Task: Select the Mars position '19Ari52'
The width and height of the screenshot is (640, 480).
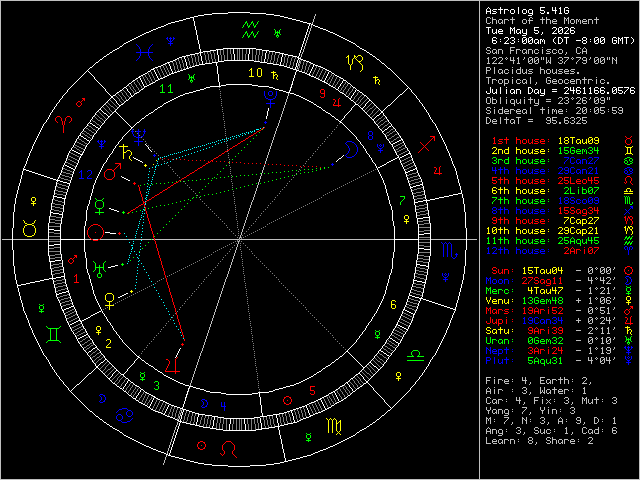Action: [x=542, y=311]
